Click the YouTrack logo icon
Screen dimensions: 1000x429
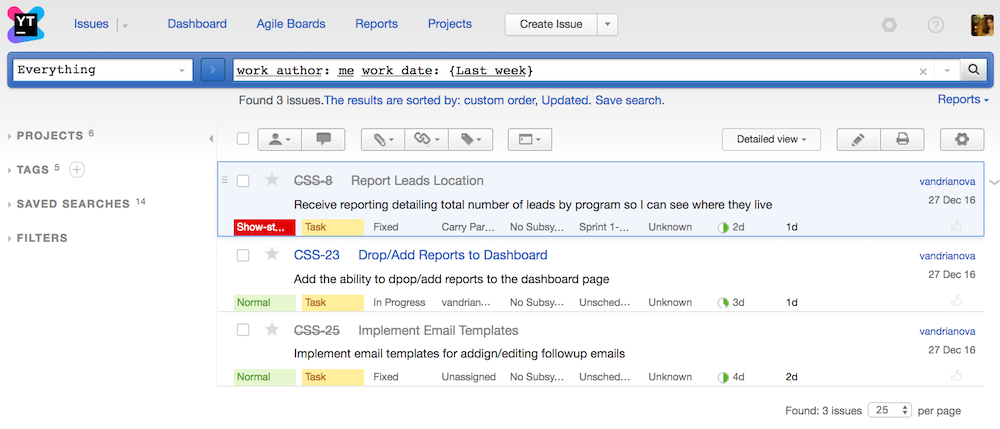click(x=26, y=24)
